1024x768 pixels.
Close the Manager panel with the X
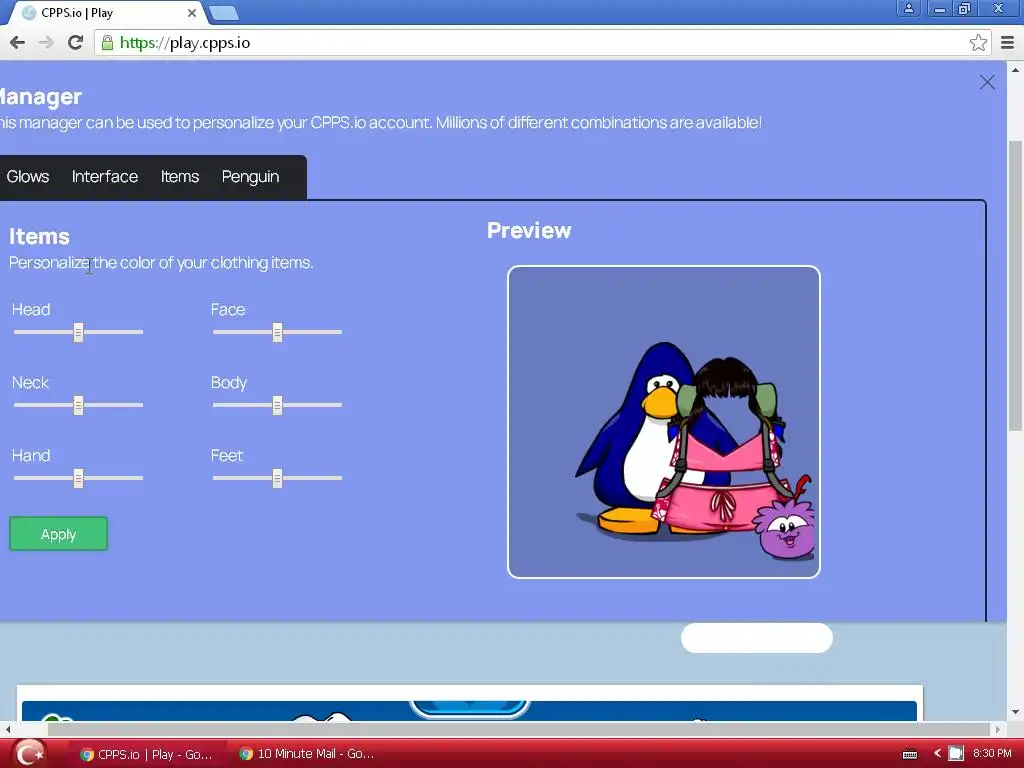point(987,82)
